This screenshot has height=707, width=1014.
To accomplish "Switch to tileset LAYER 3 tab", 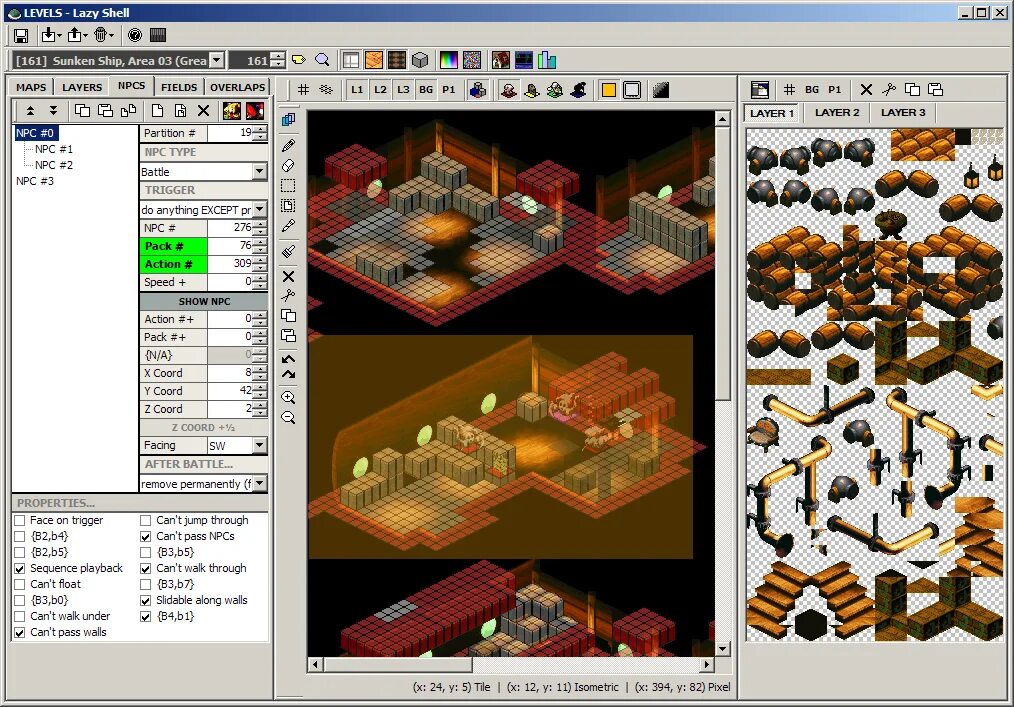I will [x=903, y=113].
